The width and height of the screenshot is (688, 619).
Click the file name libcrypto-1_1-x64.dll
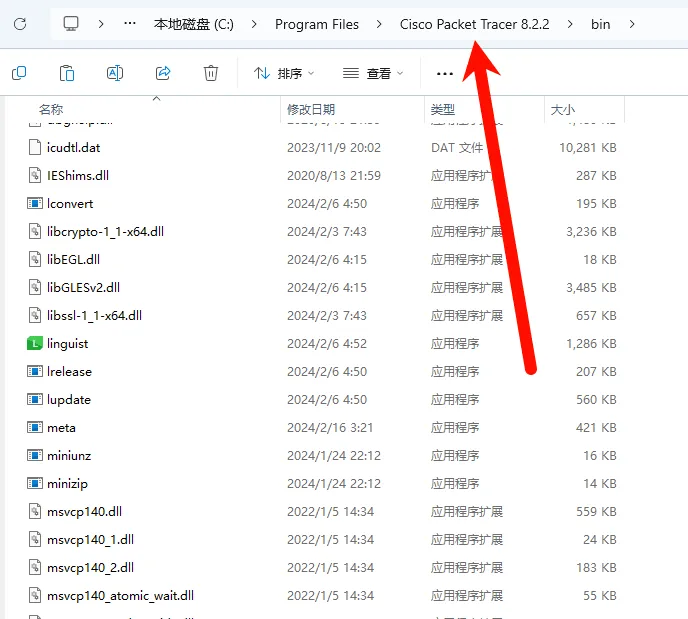click(105, 232)
